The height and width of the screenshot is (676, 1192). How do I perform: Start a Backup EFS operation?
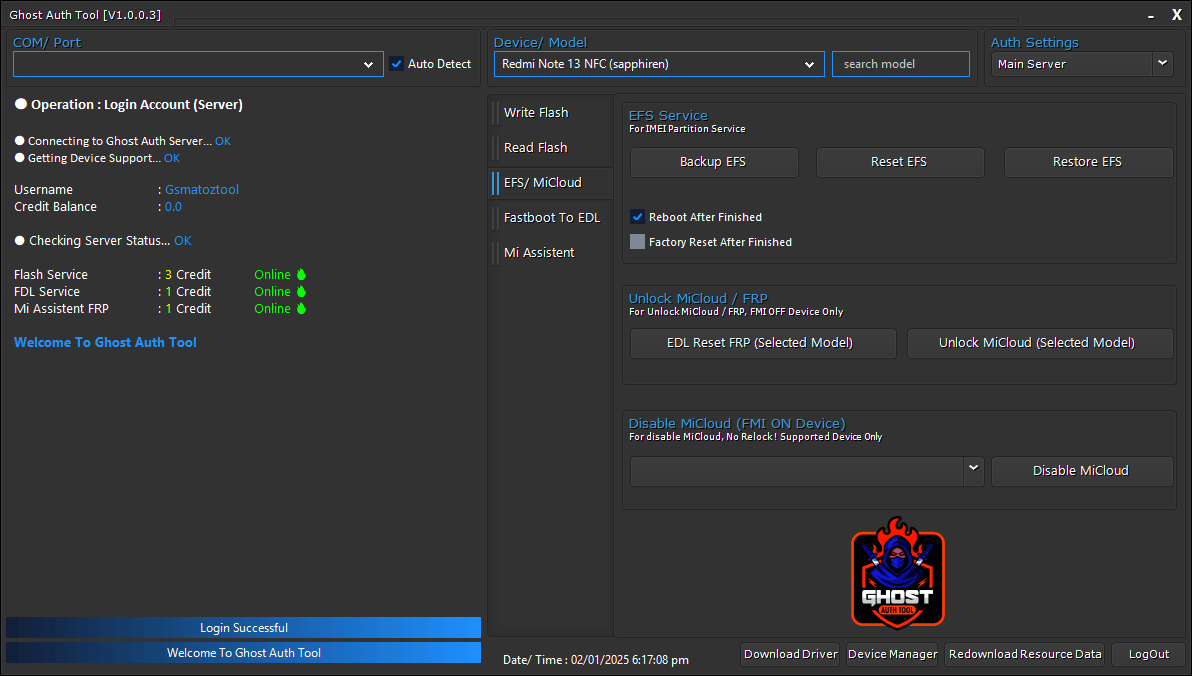point(713,162)
